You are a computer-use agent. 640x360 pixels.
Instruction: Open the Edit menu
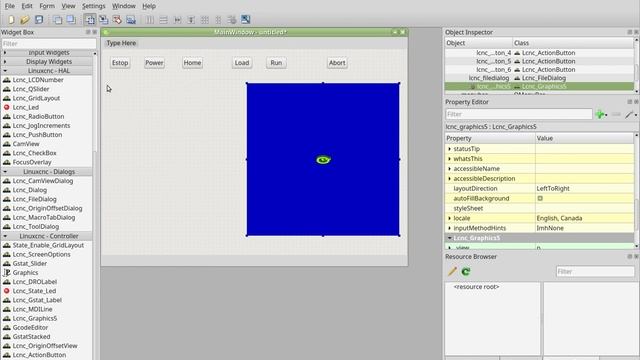tap(27, 6)
